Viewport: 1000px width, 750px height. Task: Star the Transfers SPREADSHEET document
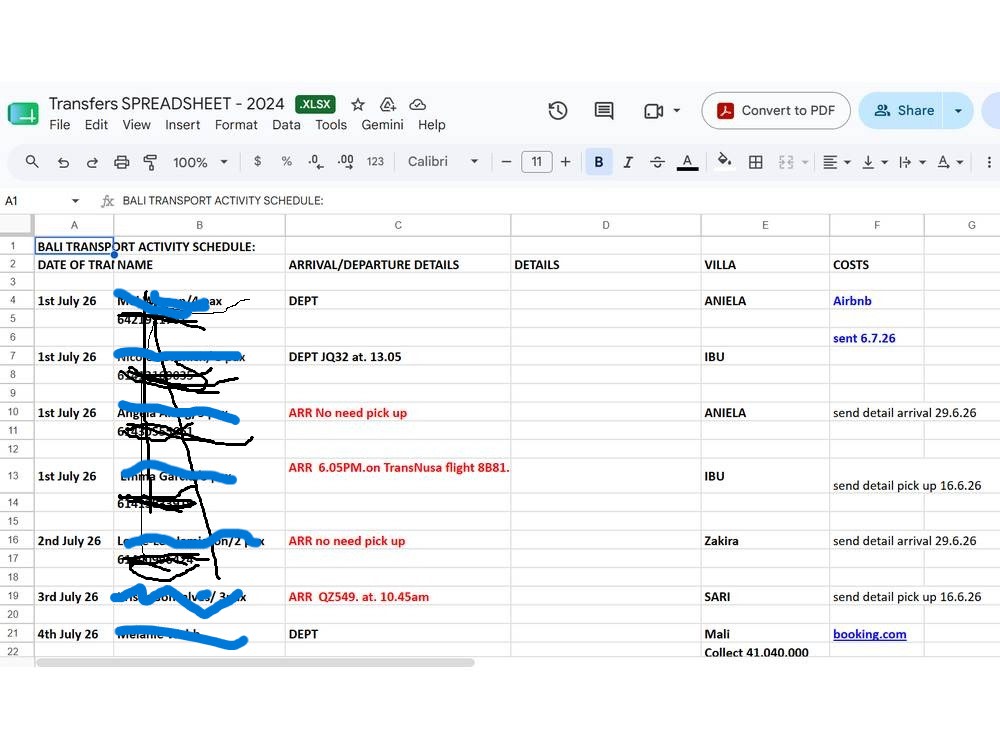point(358,105)
